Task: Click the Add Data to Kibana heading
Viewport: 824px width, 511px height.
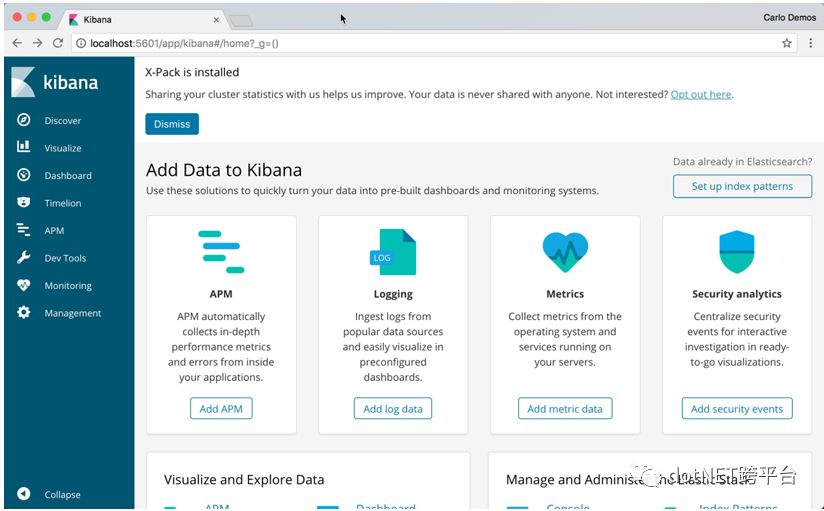Action: [224, 170]
